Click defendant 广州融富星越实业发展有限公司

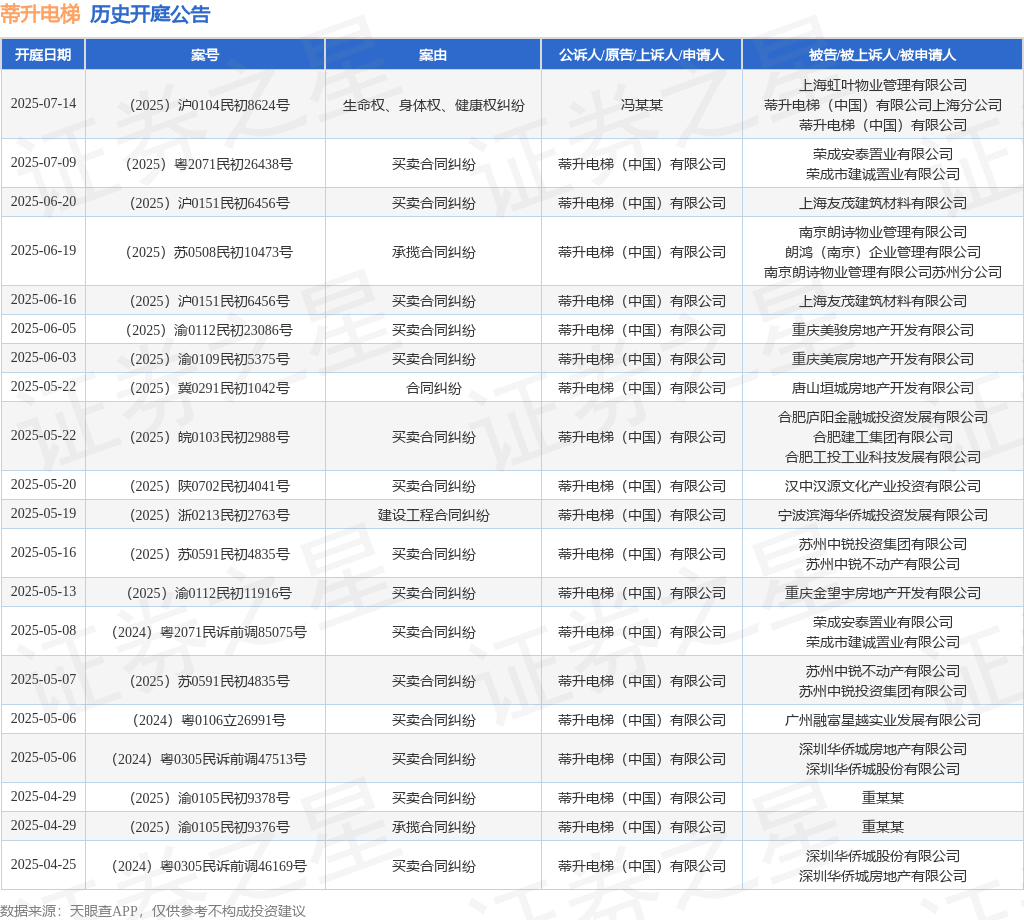pyautogui.click(x=883, y=721)
